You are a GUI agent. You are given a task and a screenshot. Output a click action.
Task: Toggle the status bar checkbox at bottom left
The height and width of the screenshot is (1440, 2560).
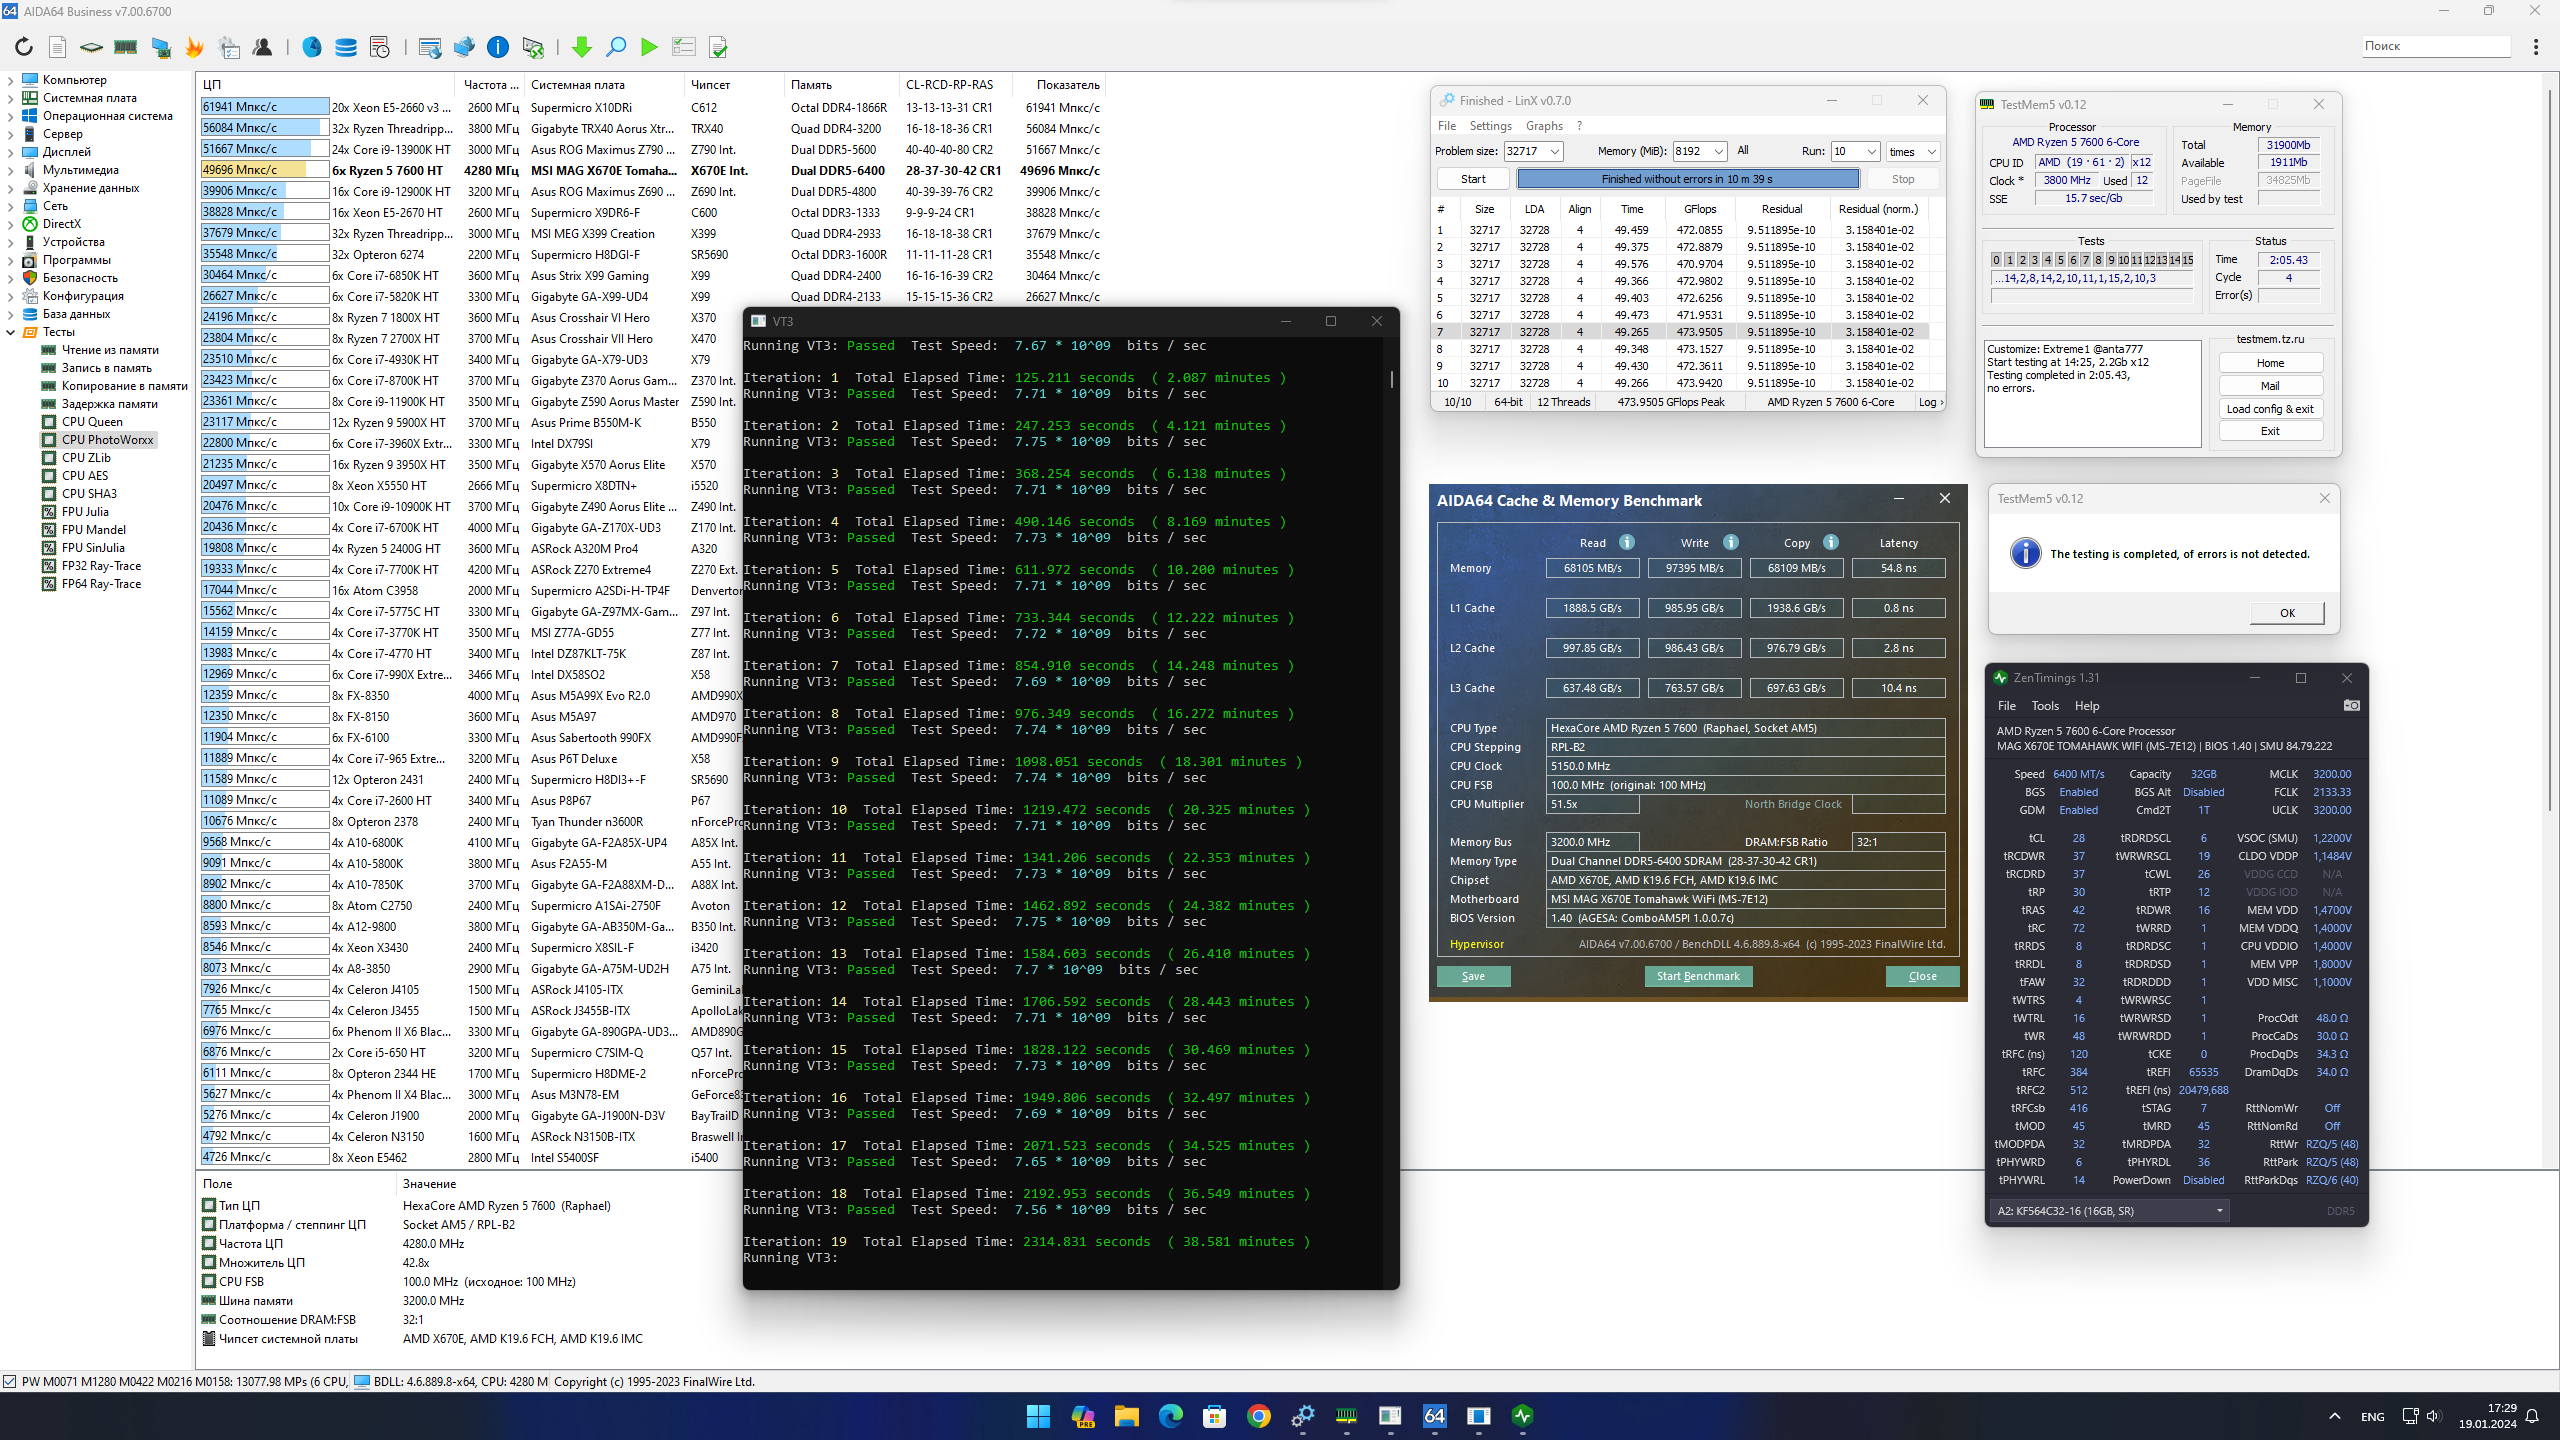click(10, 1382)
